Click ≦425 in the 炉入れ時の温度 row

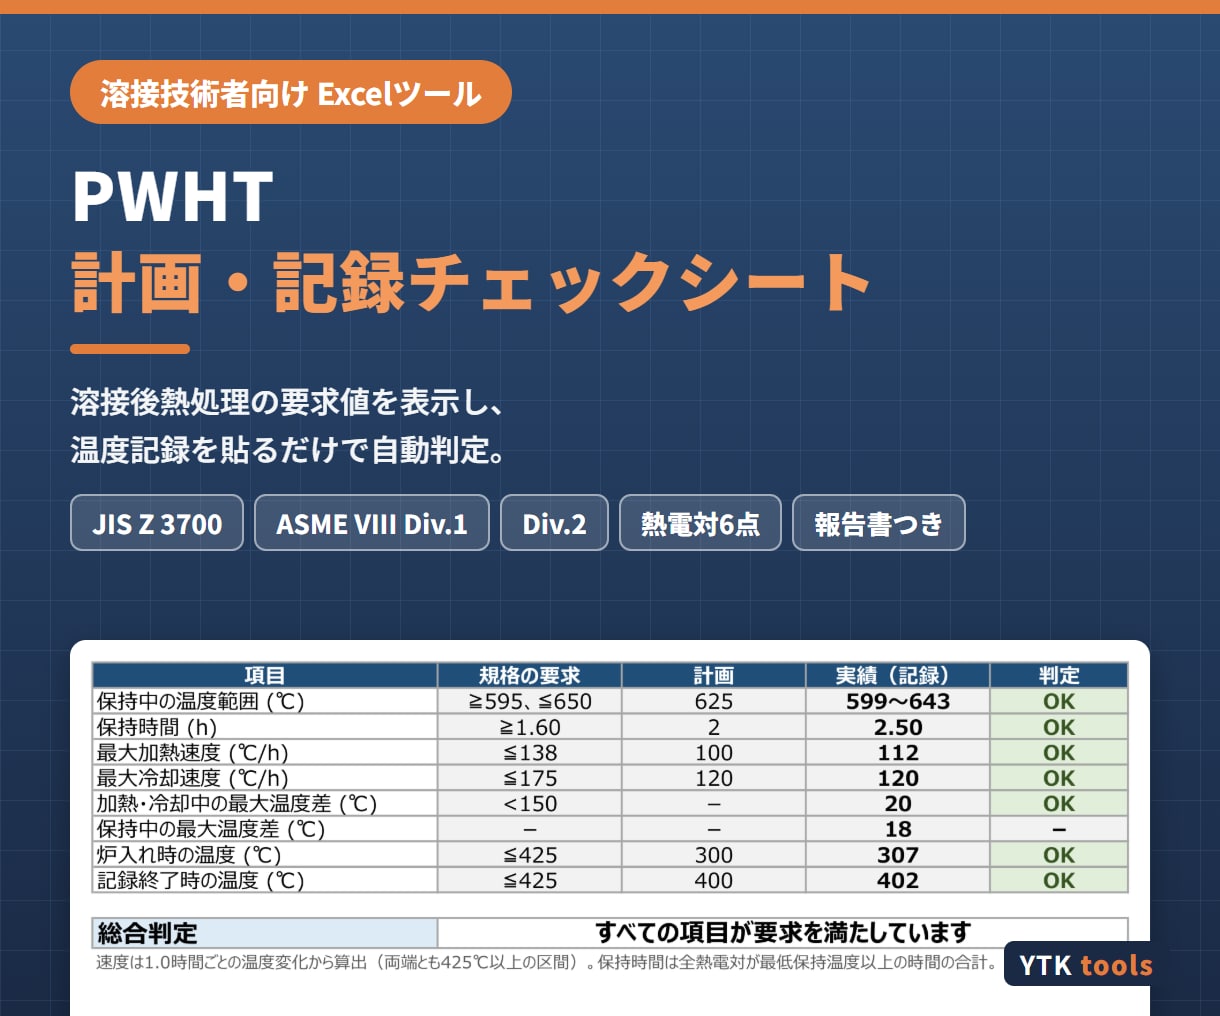(530, 855)
